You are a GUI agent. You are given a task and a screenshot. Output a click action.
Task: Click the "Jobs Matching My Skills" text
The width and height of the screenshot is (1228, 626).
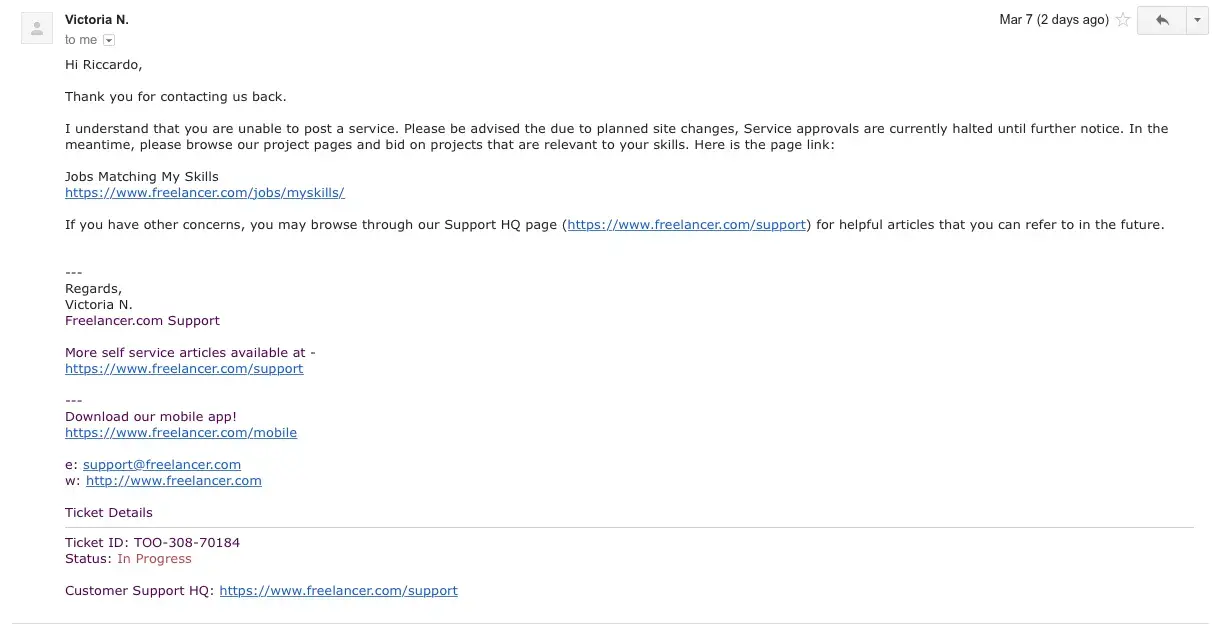pyautogui.click(x=142, y=177)
